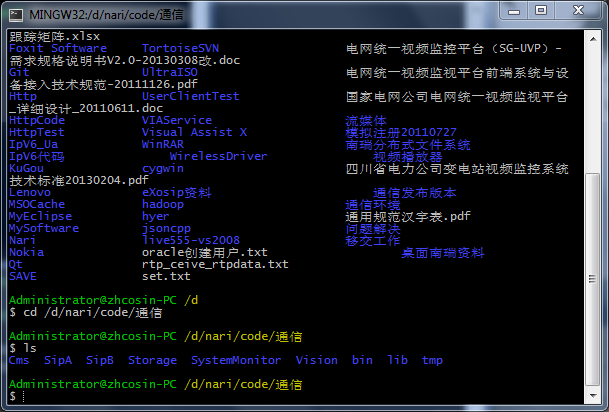Click the '南瑞分布式文件系统' entry
Viewport: 609px width, 412px height.
tap(408, 145)
